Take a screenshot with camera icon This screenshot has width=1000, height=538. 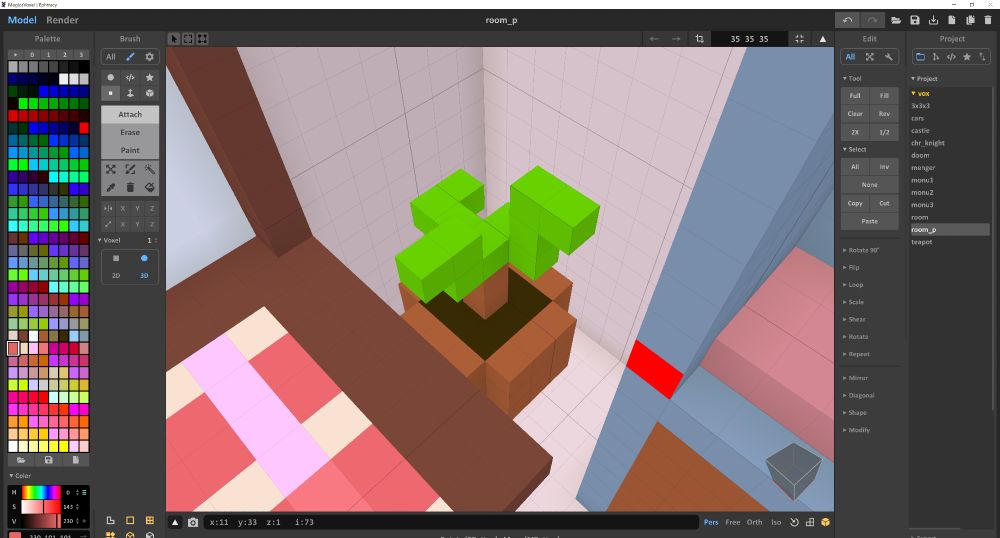[x=193, y=522]
